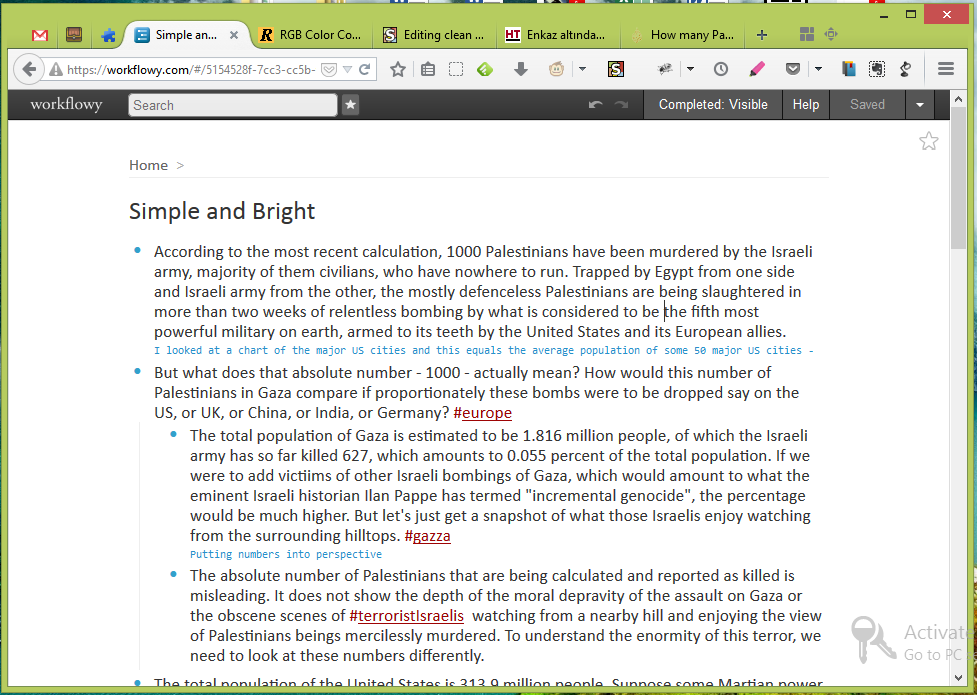Open the dropdown beside the Pocket icon
977x695 pixels.
pyautogui.click(x=818, y=69)
